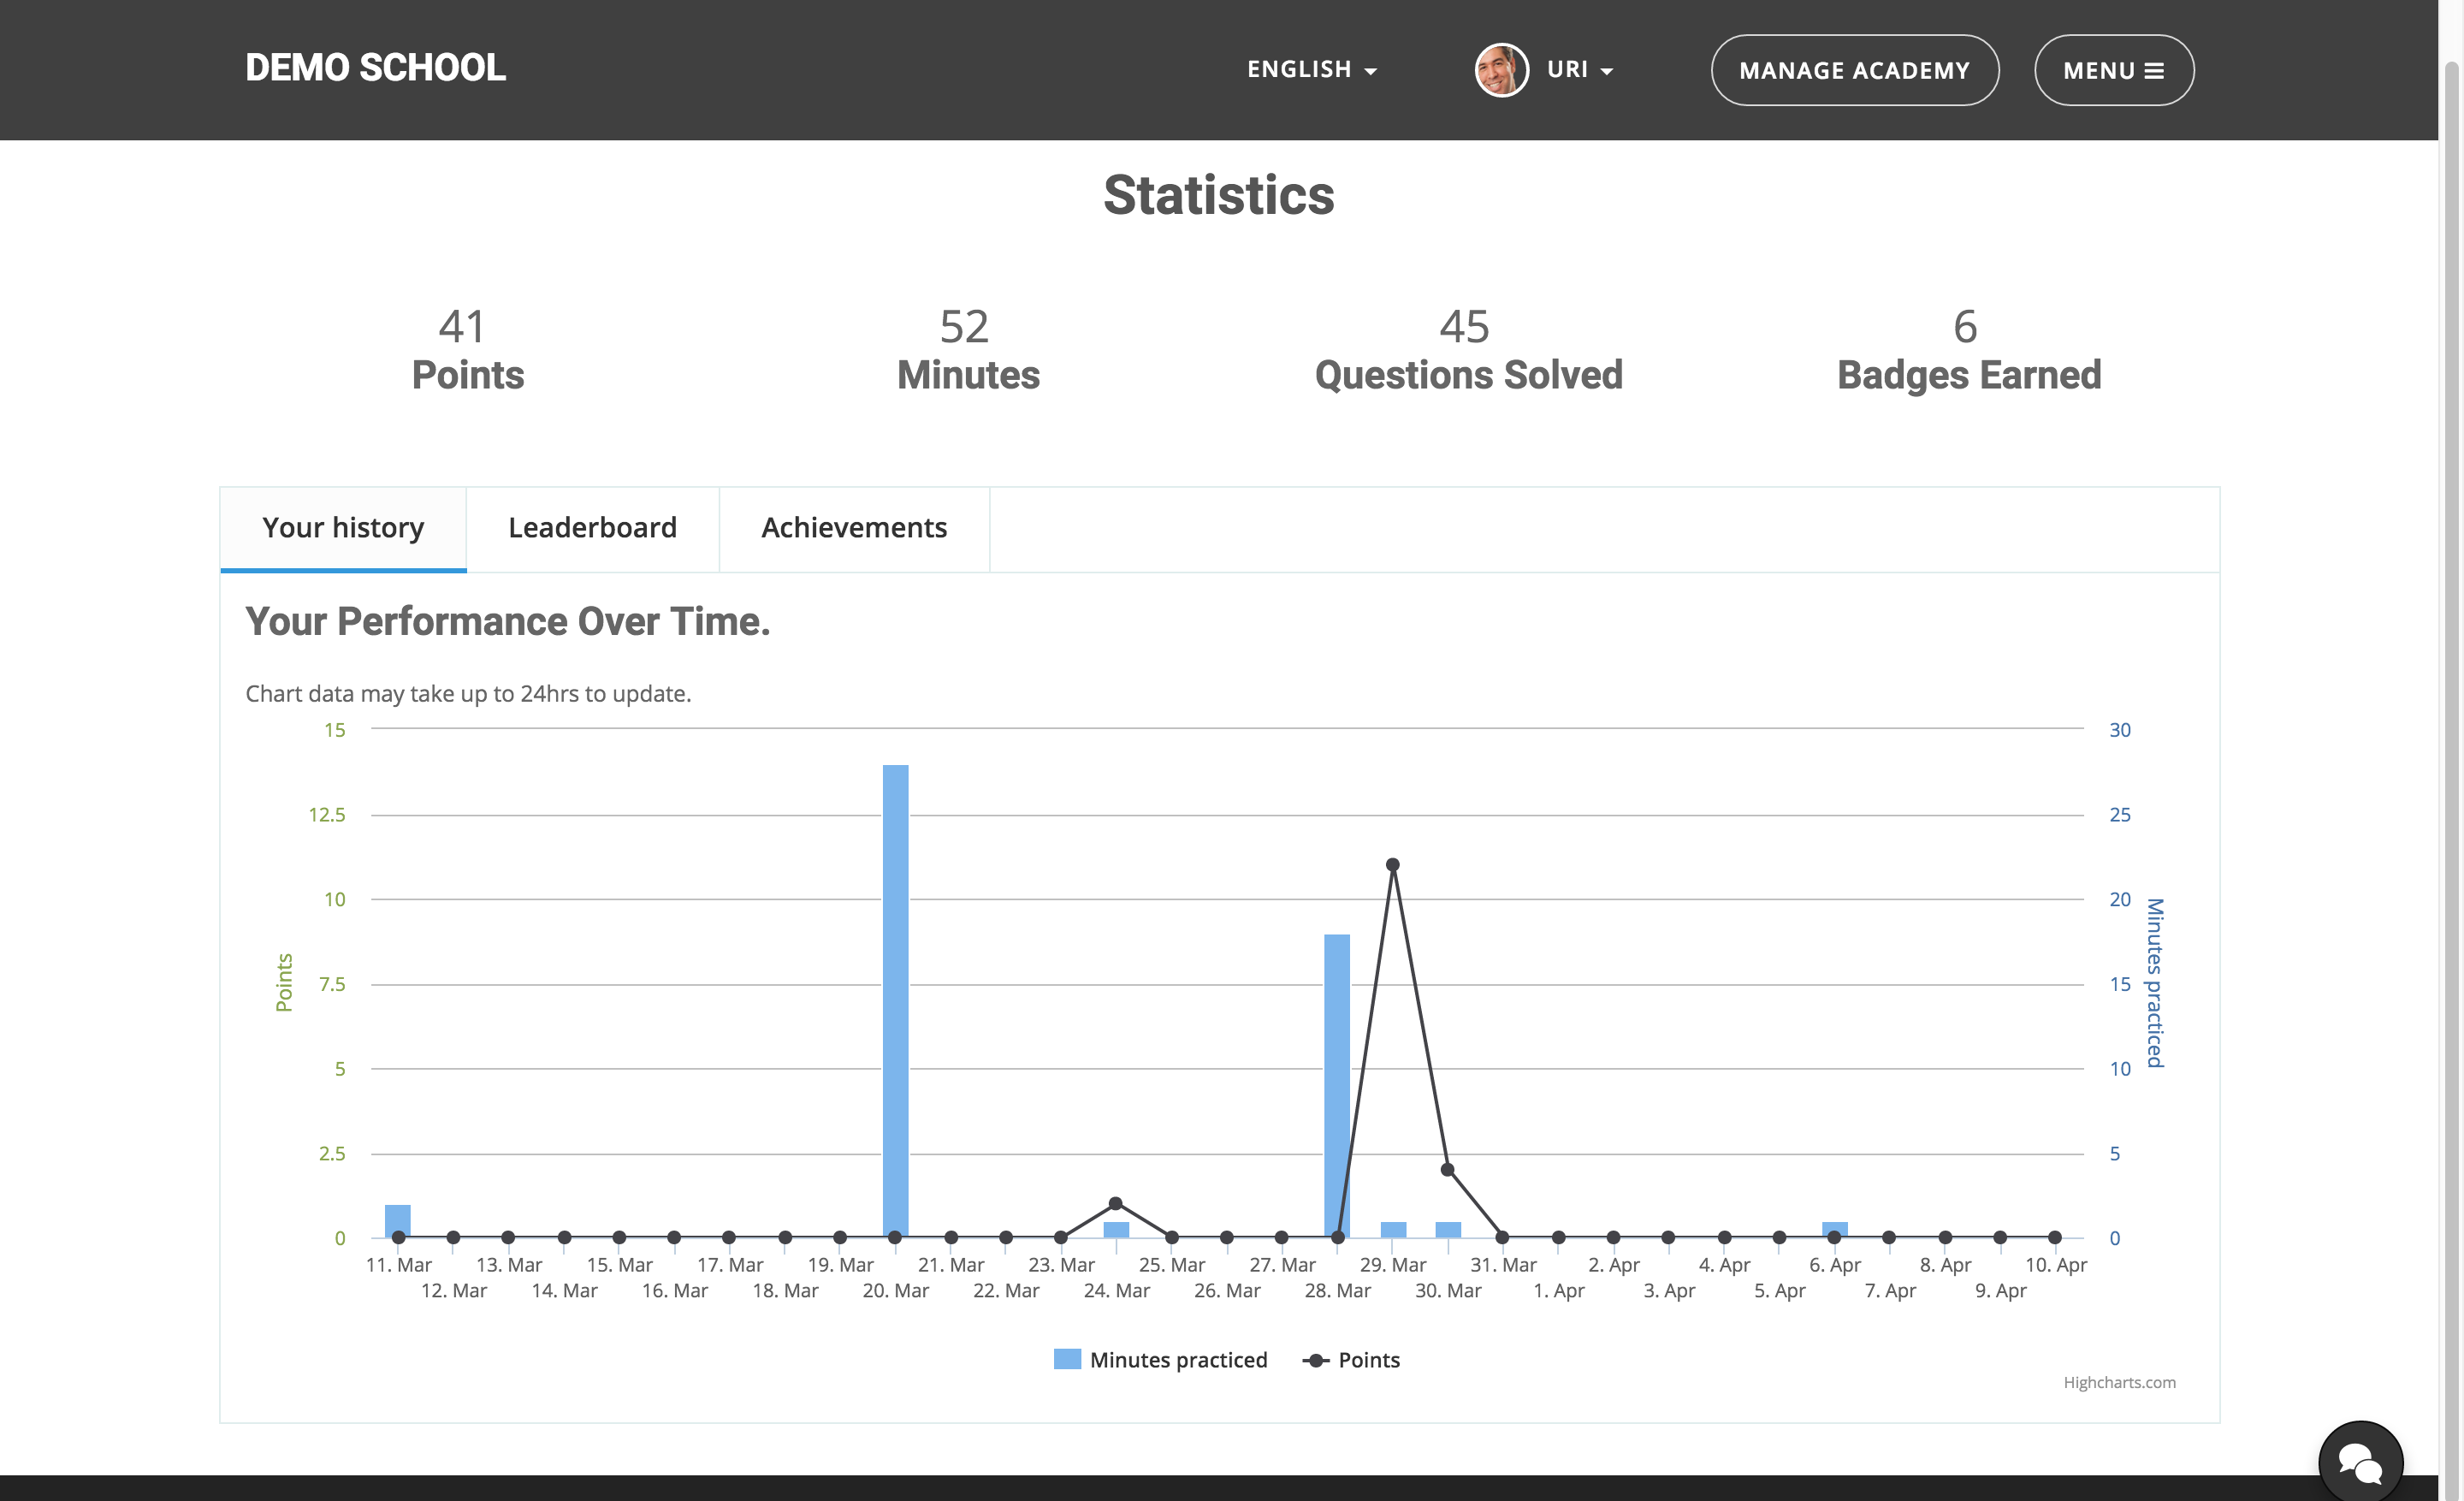Open the Menu dropdown button
The width and height of the screenshot is (2464, 1501).
tap(2114, 70)
